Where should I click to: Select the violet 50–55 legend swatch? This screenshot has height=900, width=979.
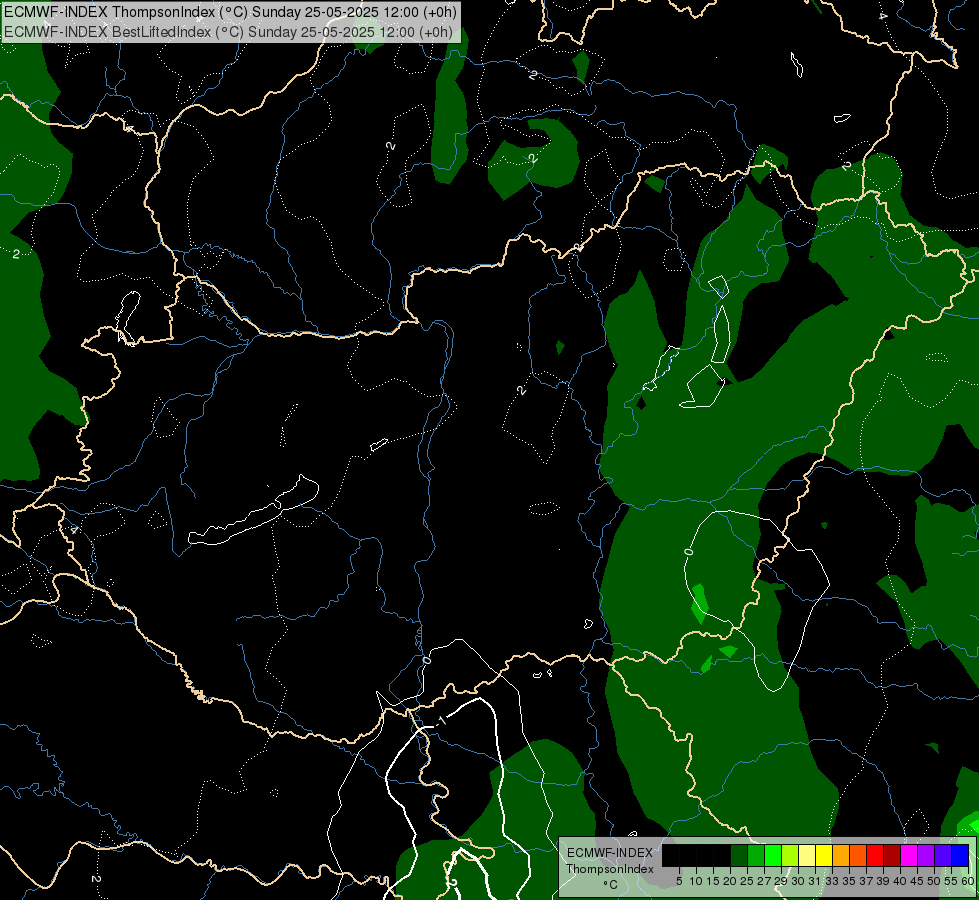(943, 855)
